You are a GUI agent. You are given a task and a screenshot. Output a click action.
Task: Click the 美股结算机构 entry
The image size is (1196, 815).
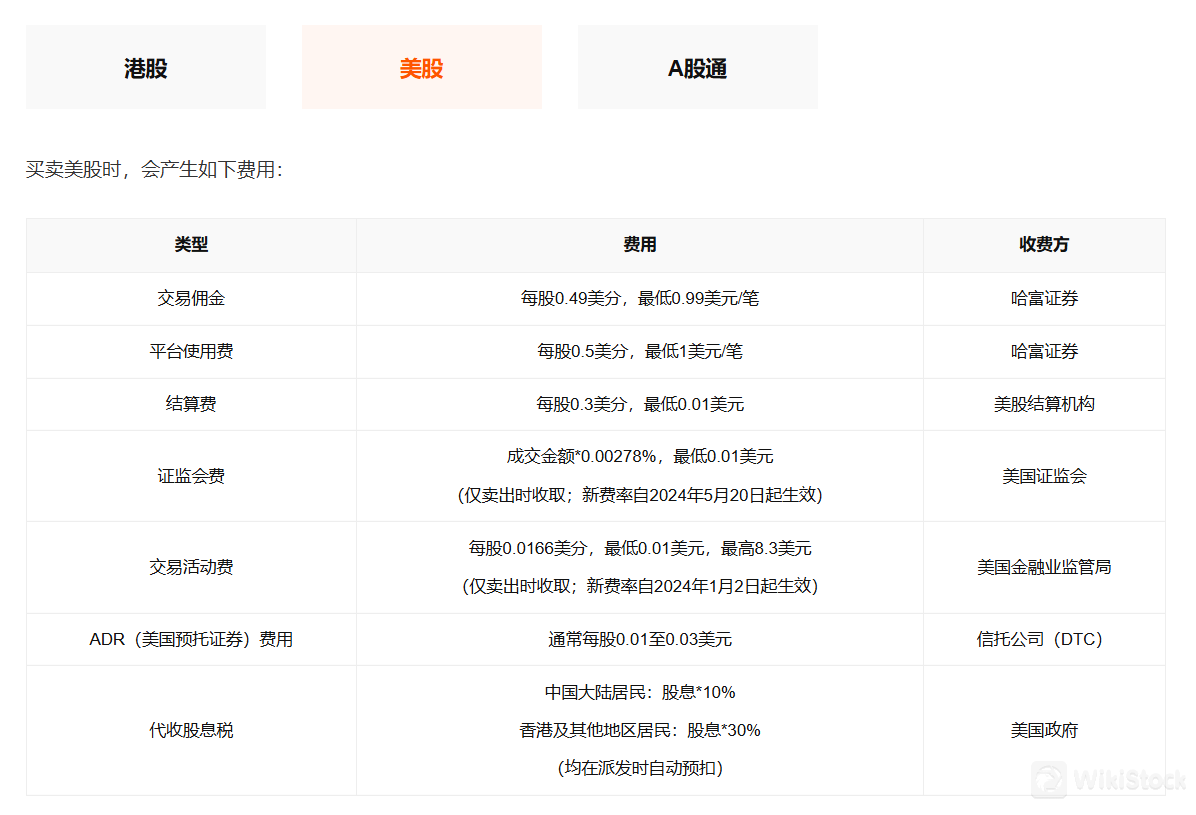1044,404
